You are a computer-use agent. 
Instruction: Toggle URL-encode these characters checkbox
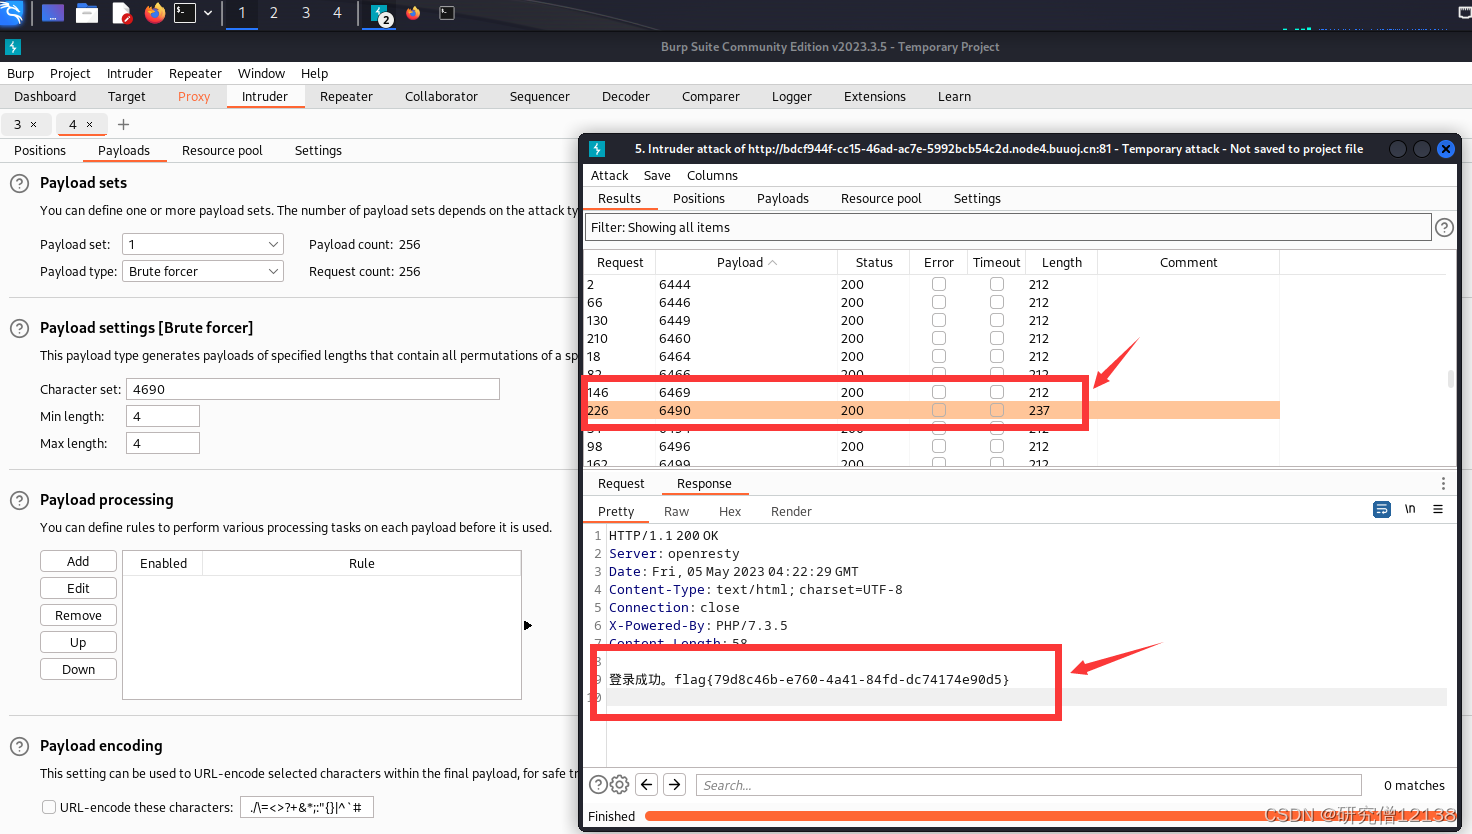pos(48,807)
